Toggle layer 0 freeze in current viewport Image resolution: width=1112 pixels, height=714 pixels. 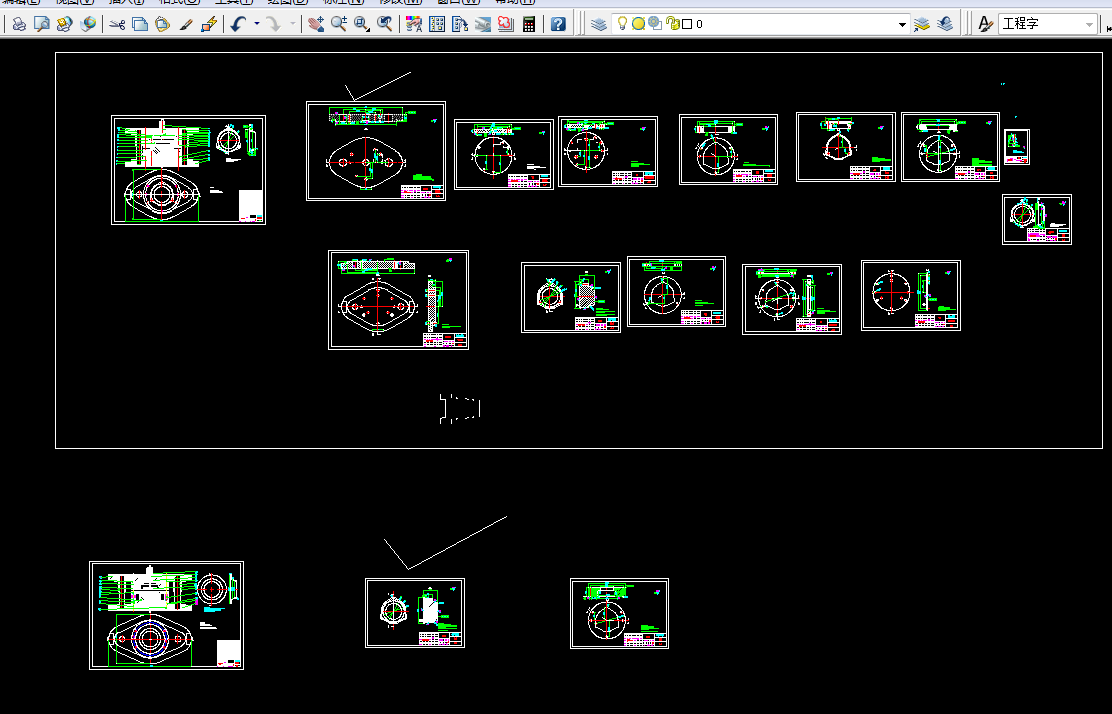pos(655,23)
